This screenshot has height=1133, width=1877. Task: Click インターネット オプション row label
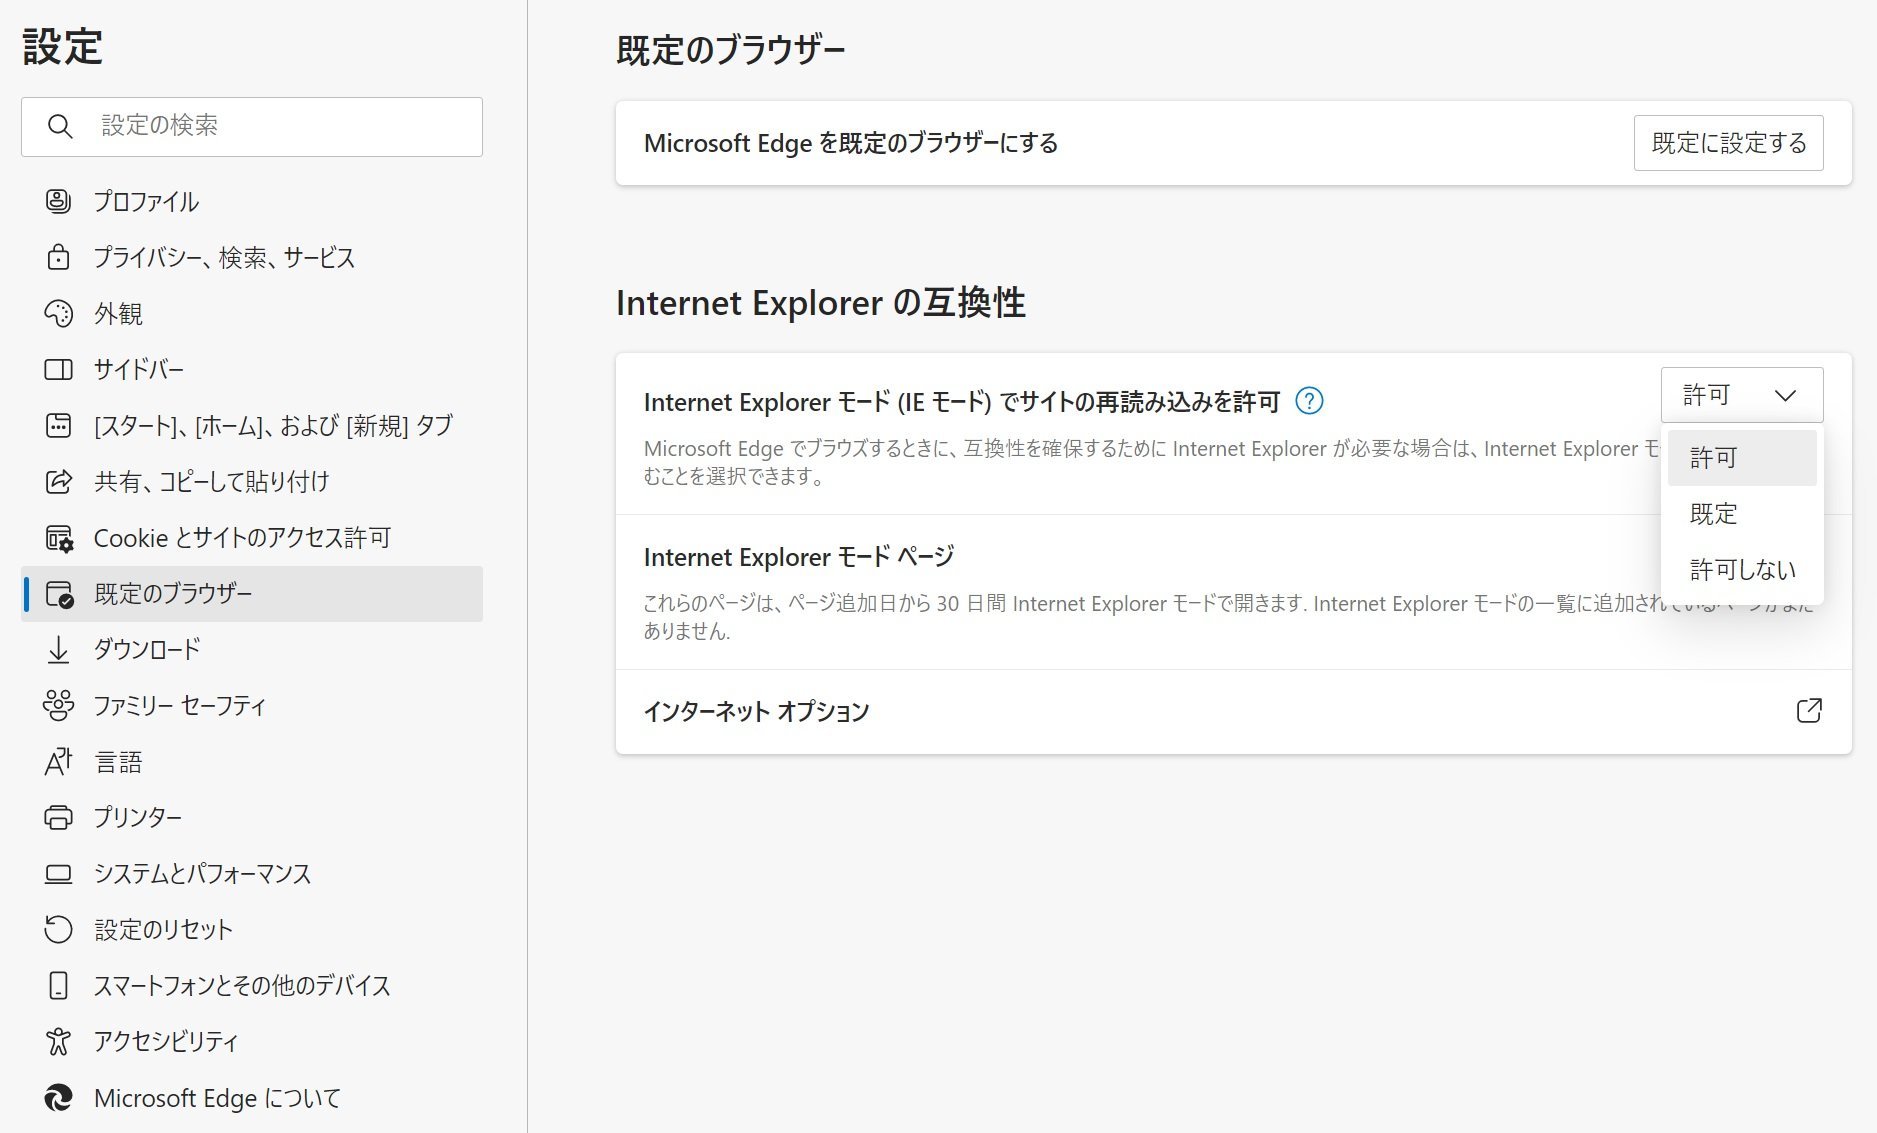[757, 711]
